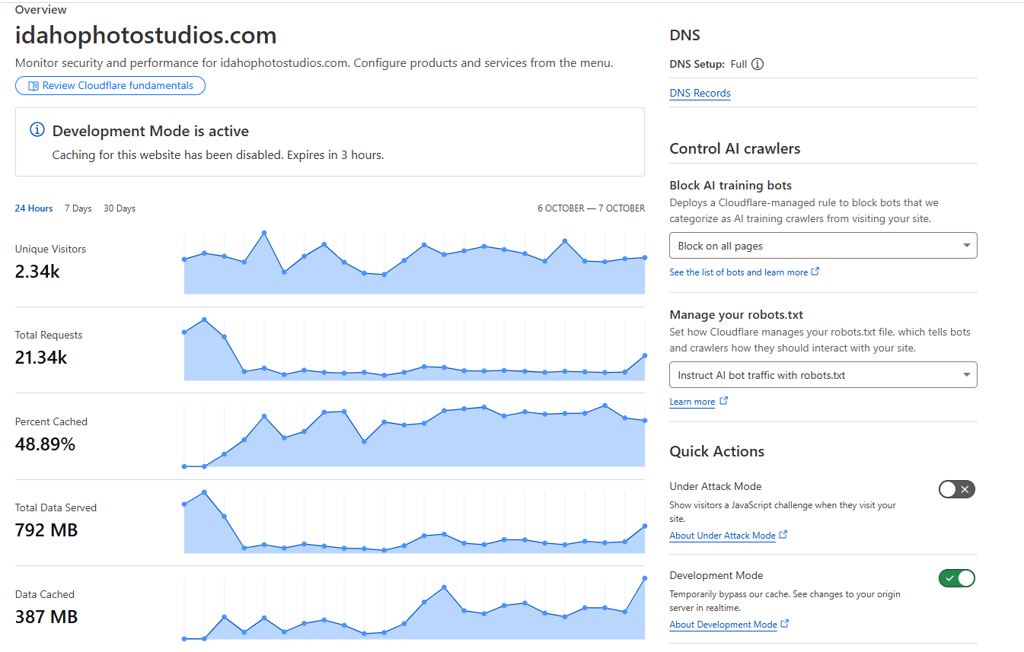The width and height of the screenshot is (1024, 652).
Task: Click Caching has been disabled expiry notice
Action: (x=218, y=155)
